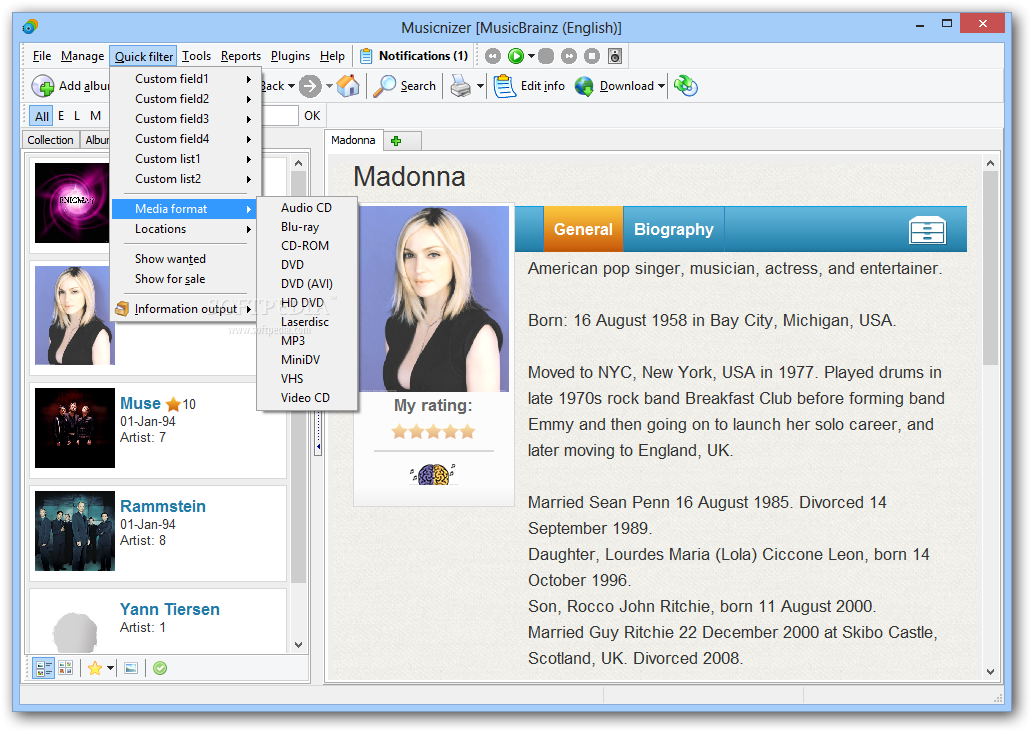Open the Yann Tiersen artist link

(x=170, y=610)
